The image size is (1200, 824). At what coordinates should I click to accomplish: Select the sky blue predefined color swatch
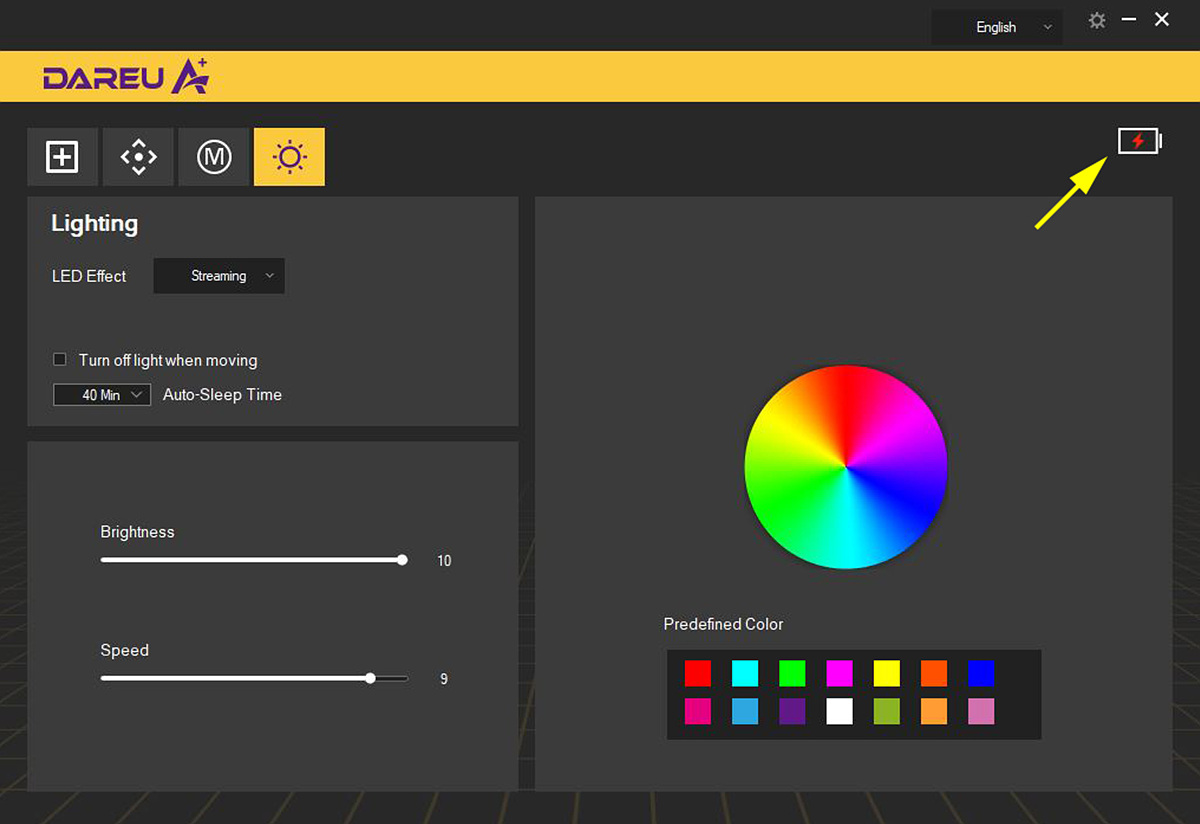coord(745,711)
